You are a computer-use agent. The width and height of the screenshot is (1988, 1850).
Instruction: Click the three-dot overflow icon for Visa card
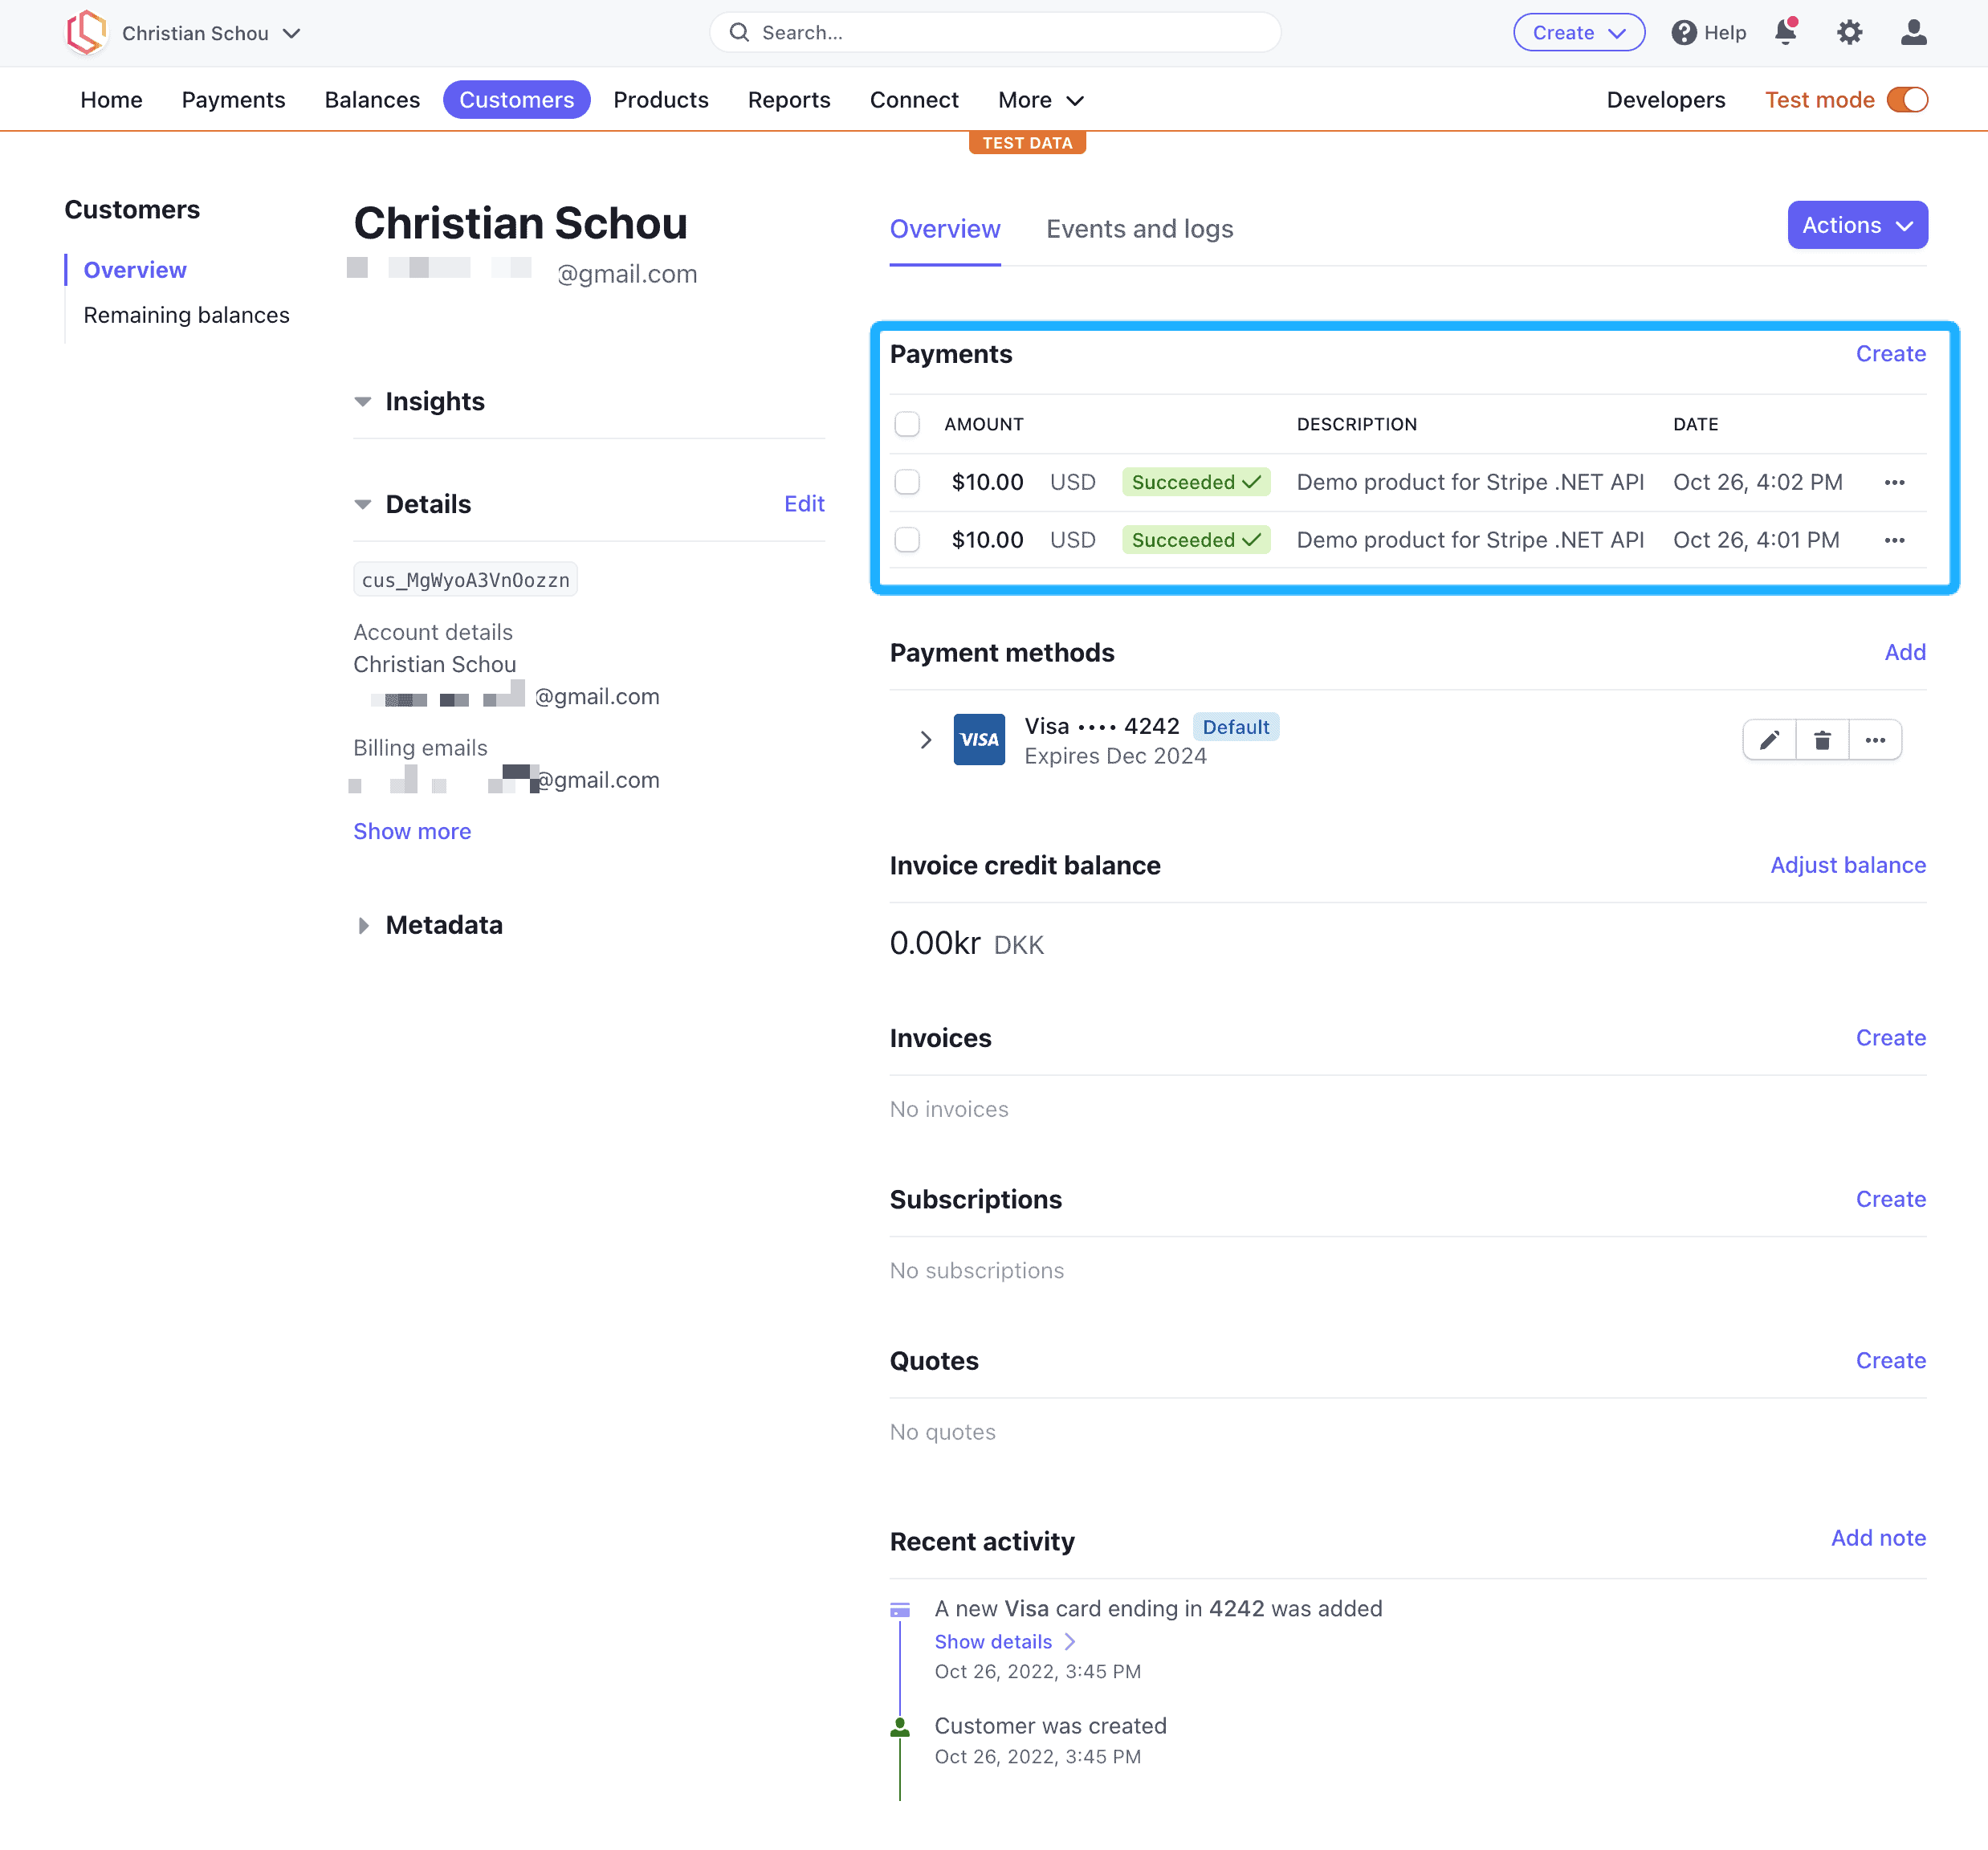1876,739
